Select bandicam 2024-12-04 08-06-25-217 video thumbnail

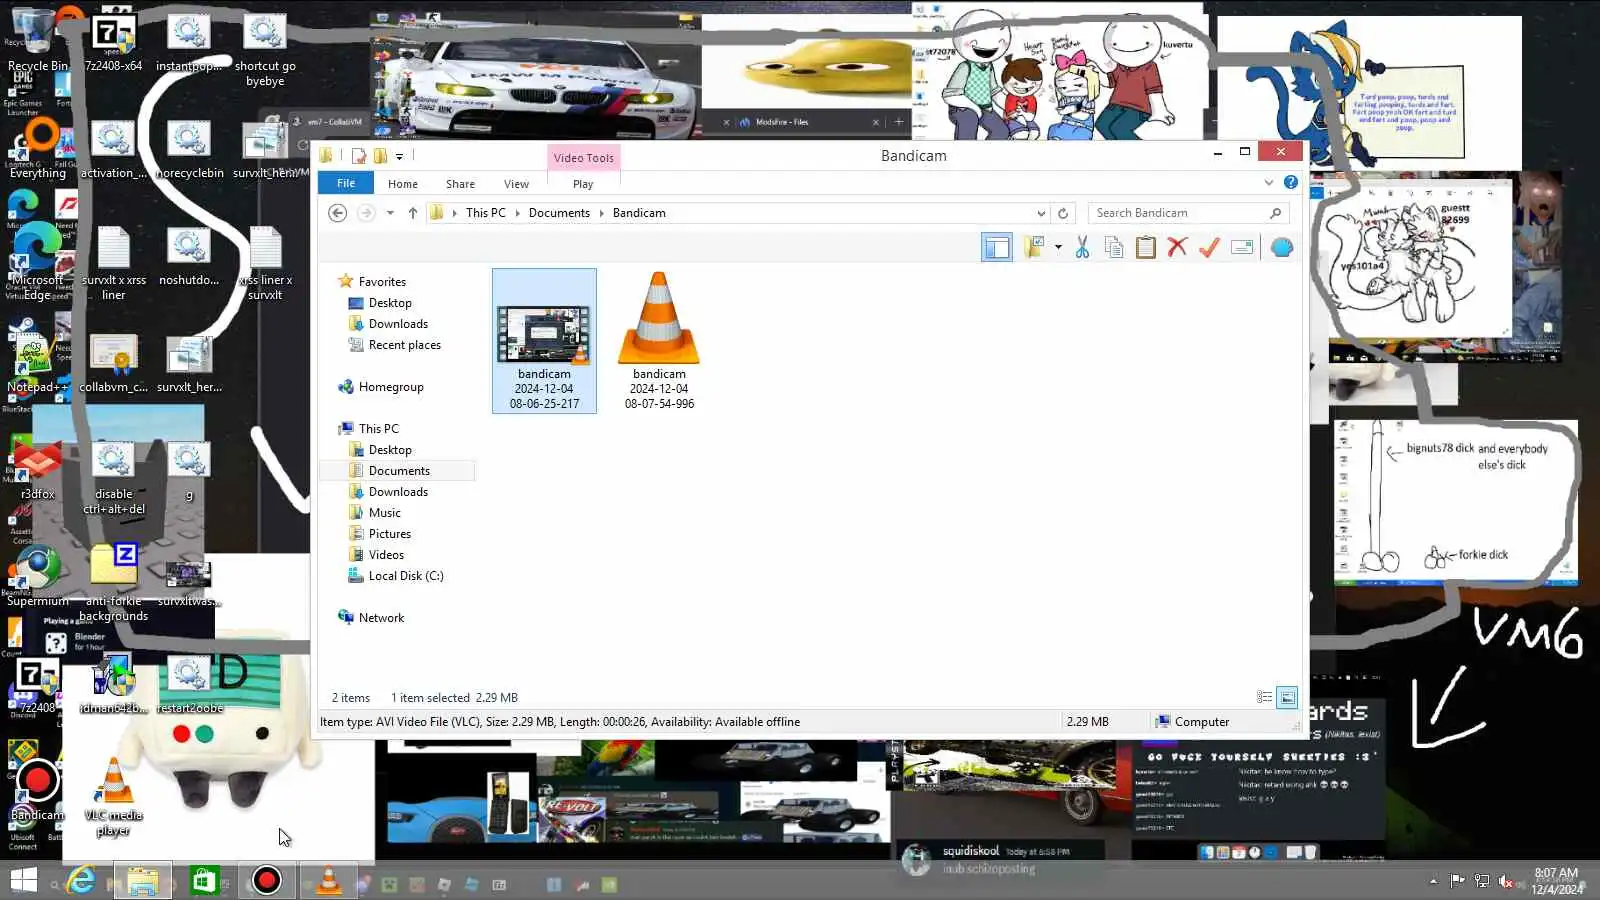point(544,340)
